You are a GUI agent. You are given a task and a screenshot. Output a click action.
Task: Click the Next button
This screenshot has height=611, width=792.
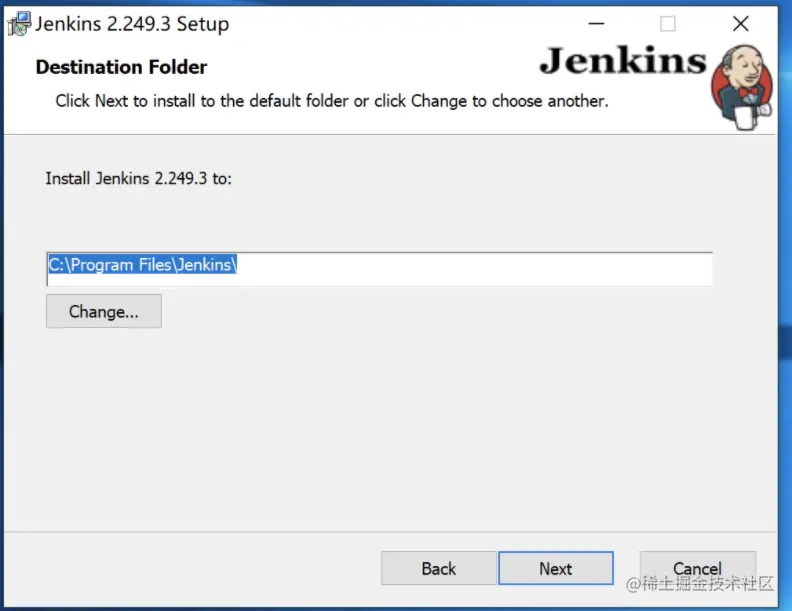[556, 568]
